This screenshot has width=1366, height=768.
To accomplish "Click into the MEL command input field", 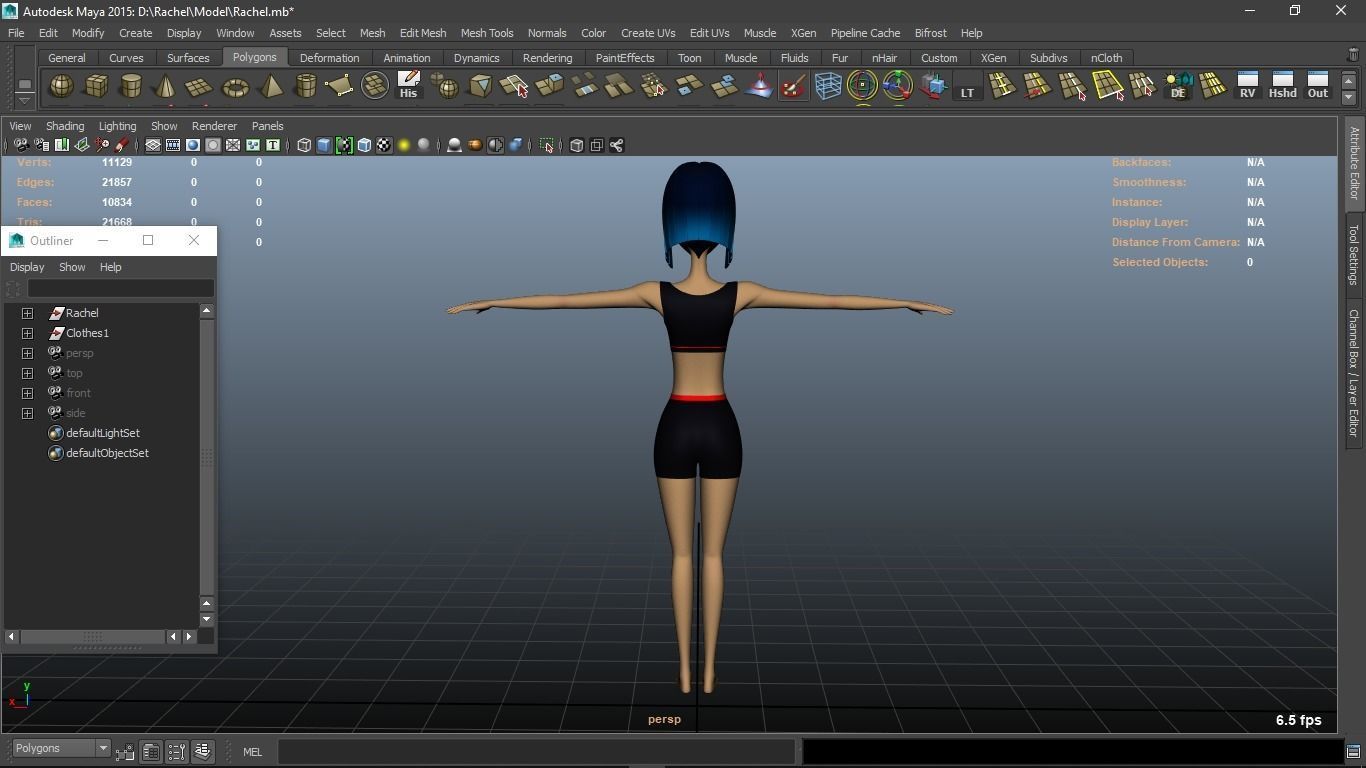I will pos(538,752).
